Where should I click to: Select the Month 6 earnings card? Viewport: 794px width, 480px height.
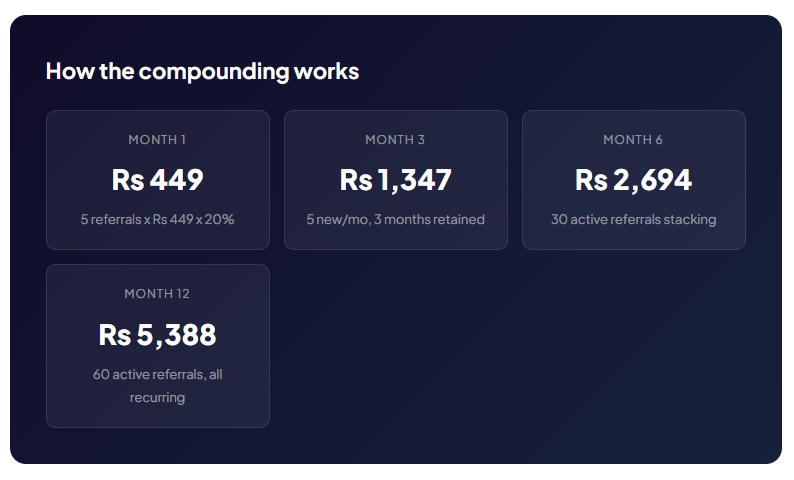(634, 180)
